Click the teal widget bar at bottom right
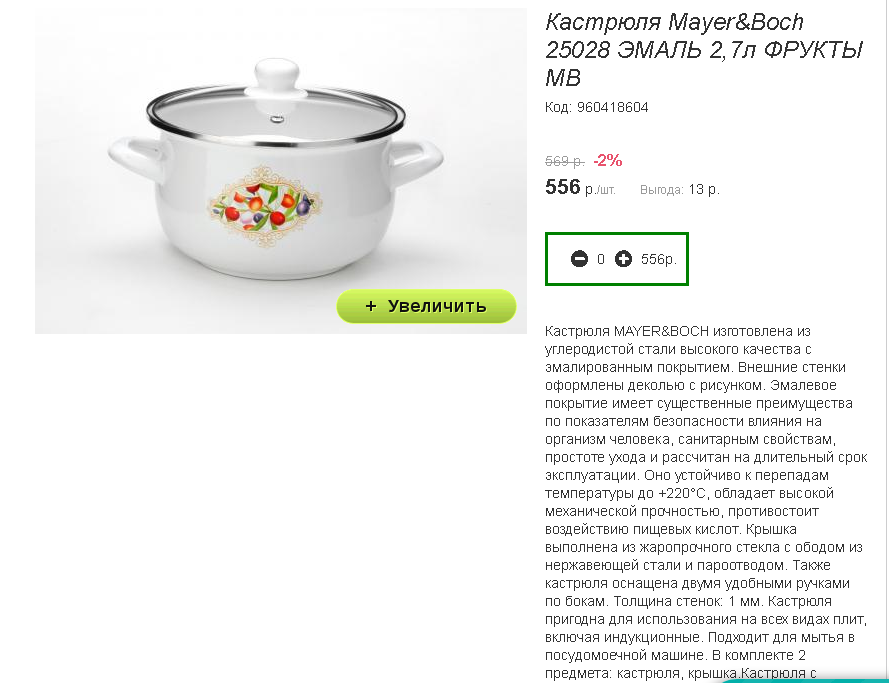Image resolution: width=889 pixels, height=683 pixels. [805, 680]
